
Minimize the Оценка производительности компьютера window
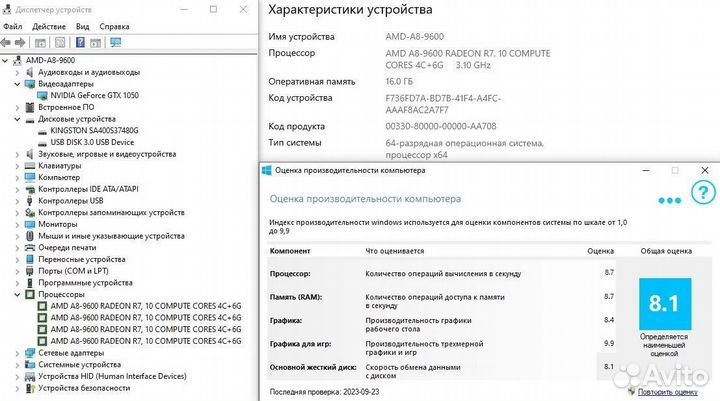click(x=646, y=170)
